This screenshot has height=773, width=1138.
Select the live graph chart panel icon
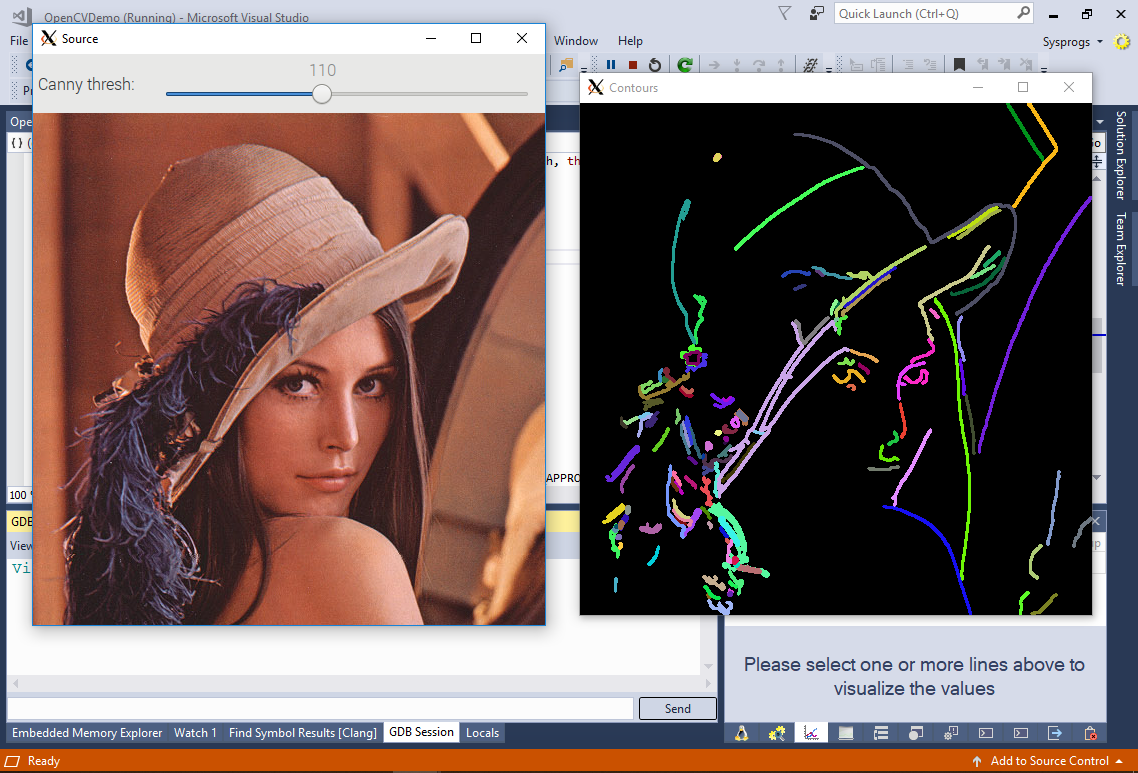pyautogui.click(x=811, y=733)
